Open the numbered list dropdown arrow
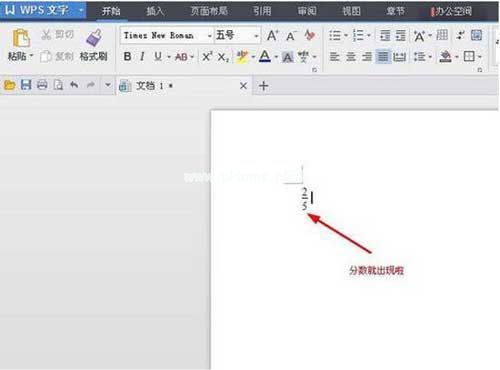This screenshot has width=500, height=370. 369,35
